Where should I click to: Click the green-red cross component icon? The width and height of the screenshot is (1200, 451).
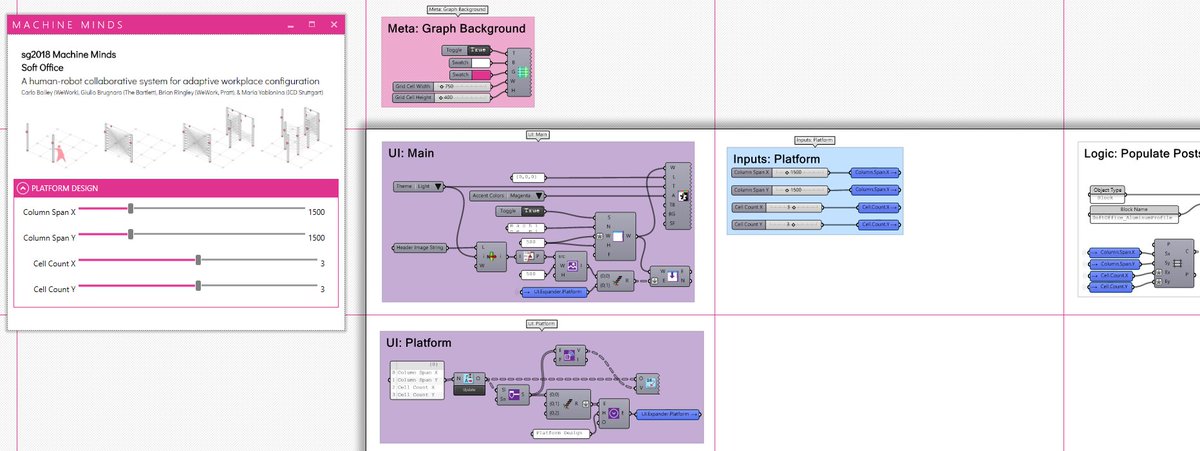pyautogui.click(x=492, y=256)
